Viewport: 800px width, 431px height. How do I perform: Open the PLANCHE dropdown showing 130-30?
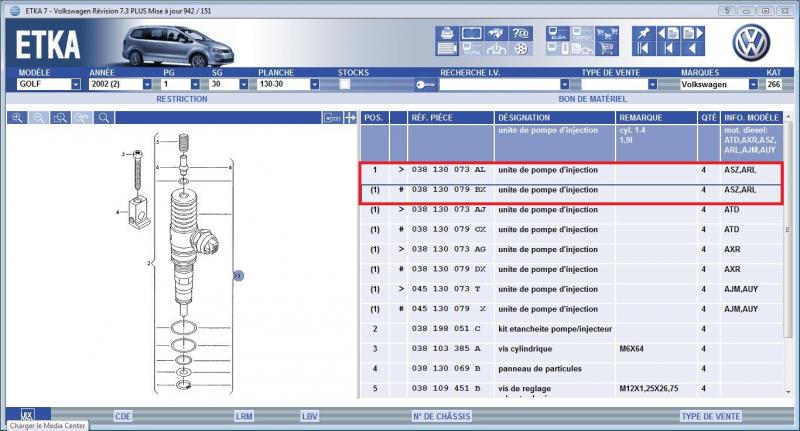coord(314,84)
